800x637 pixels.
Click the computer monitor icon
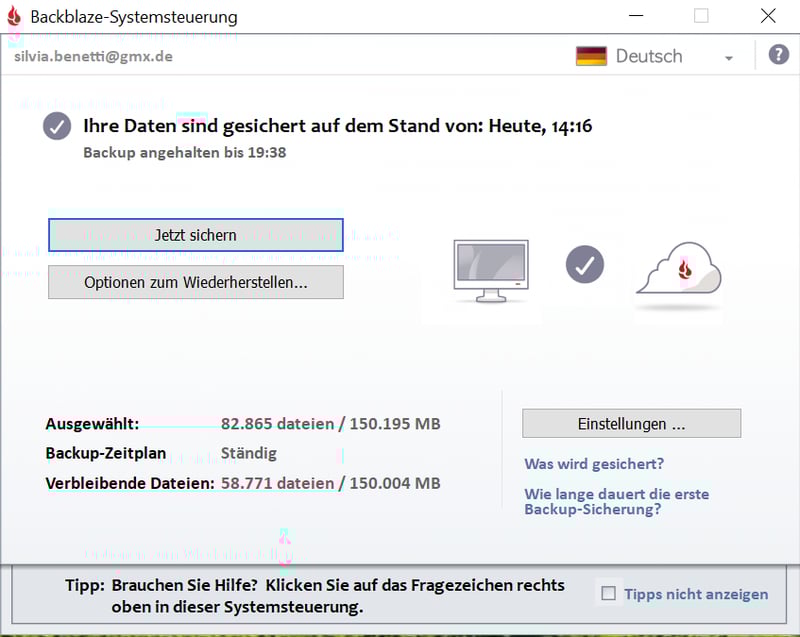coord(490,270)
